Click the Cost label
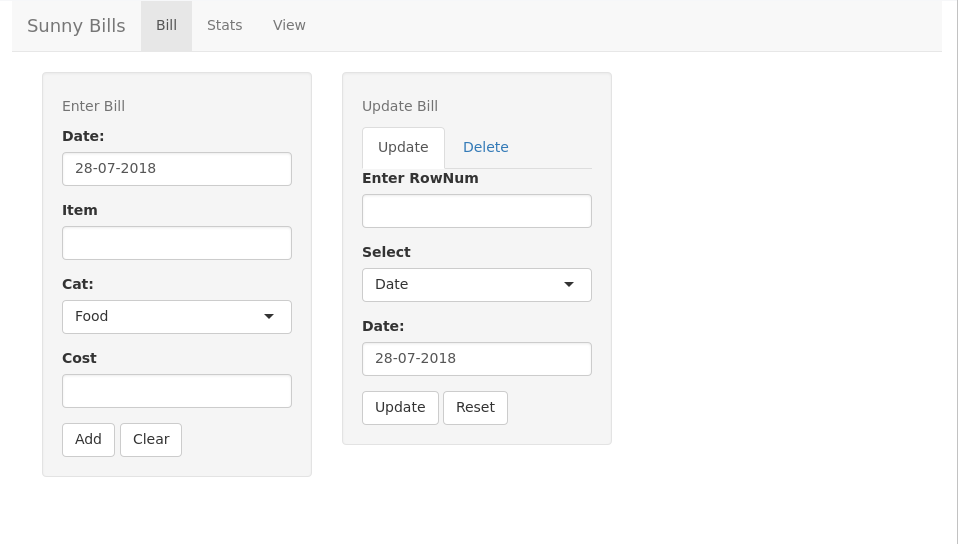 tap(79, 358)
